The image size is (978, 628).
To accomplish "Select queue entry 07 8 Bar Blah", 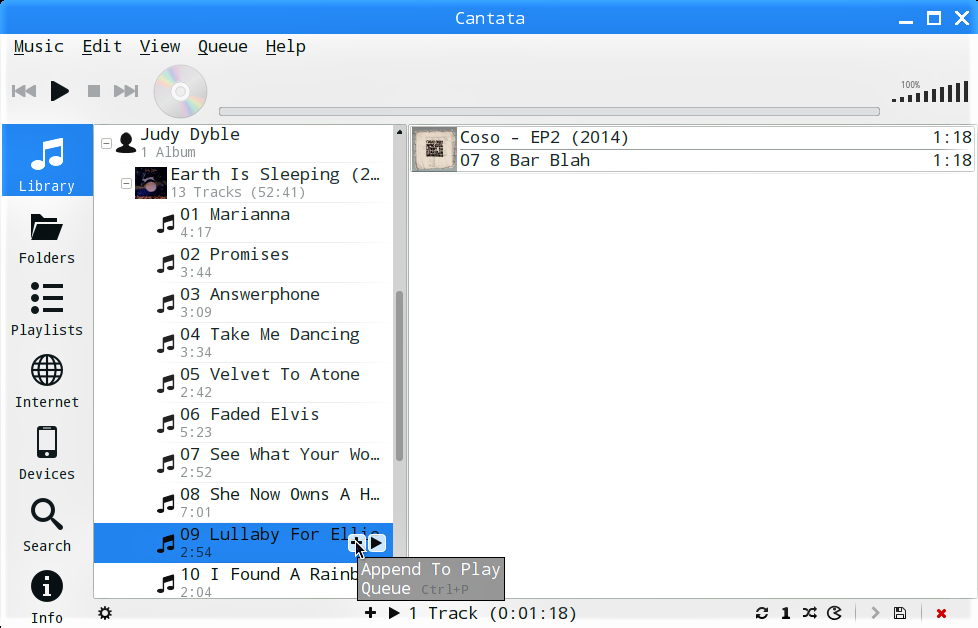I will (x=716, y=160).
